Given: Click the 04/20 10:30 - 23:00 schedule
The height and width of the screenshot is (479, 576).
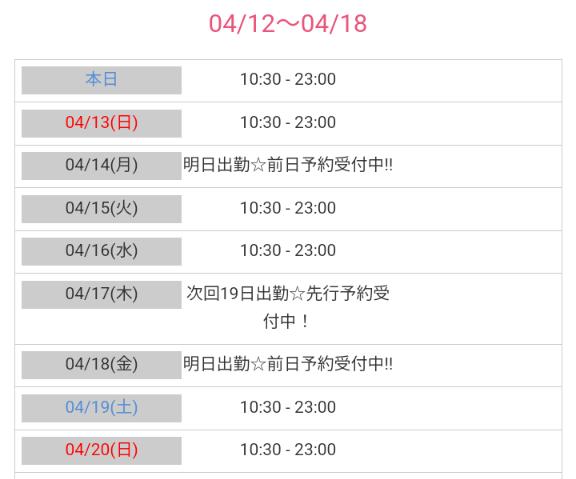Looking at the screenshot, I should (288, 450).
